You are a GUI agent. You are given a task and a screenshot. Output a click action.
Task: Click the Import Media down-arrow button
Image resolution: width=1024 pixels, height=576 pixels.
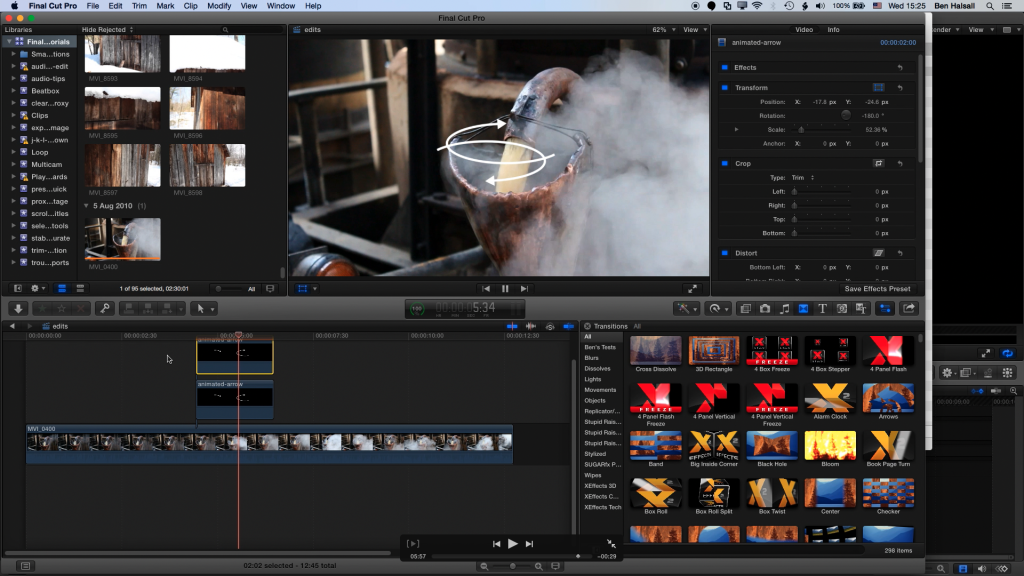click(18, 308)
